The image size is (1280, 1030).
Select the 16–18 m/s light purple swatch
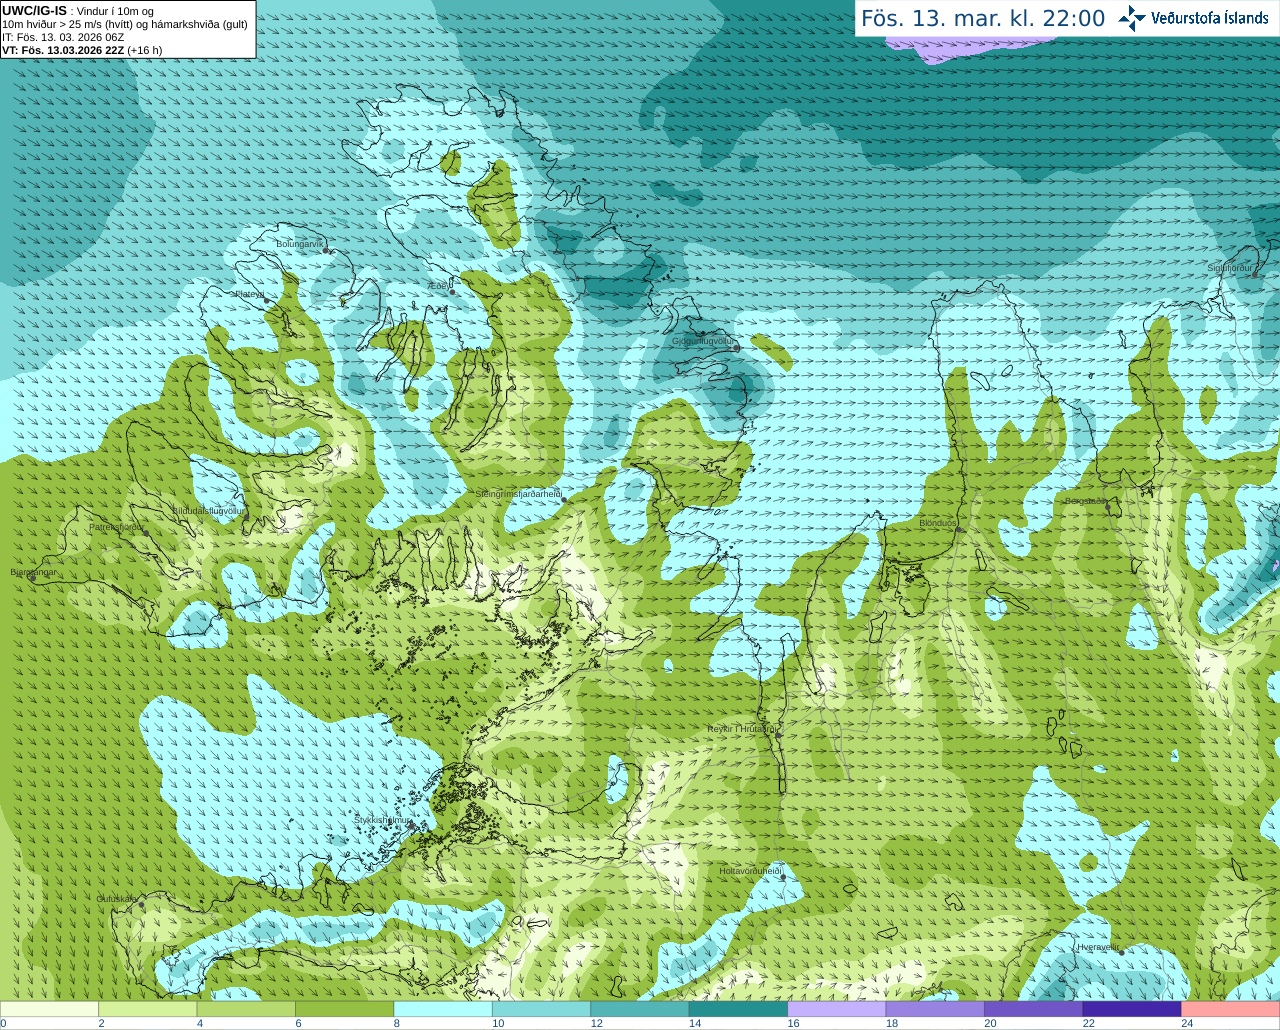(837, 1009)
